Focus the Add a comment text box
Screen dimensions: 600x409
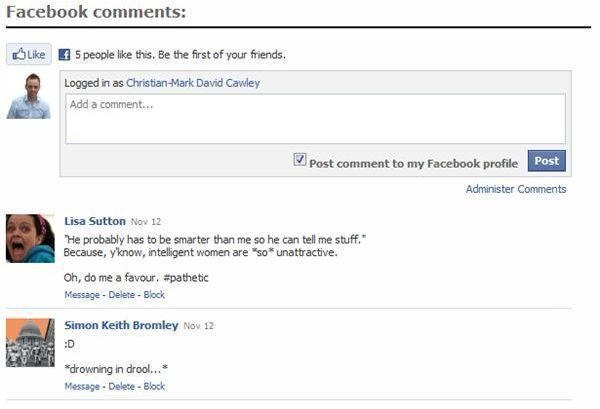tap(315, 119)
